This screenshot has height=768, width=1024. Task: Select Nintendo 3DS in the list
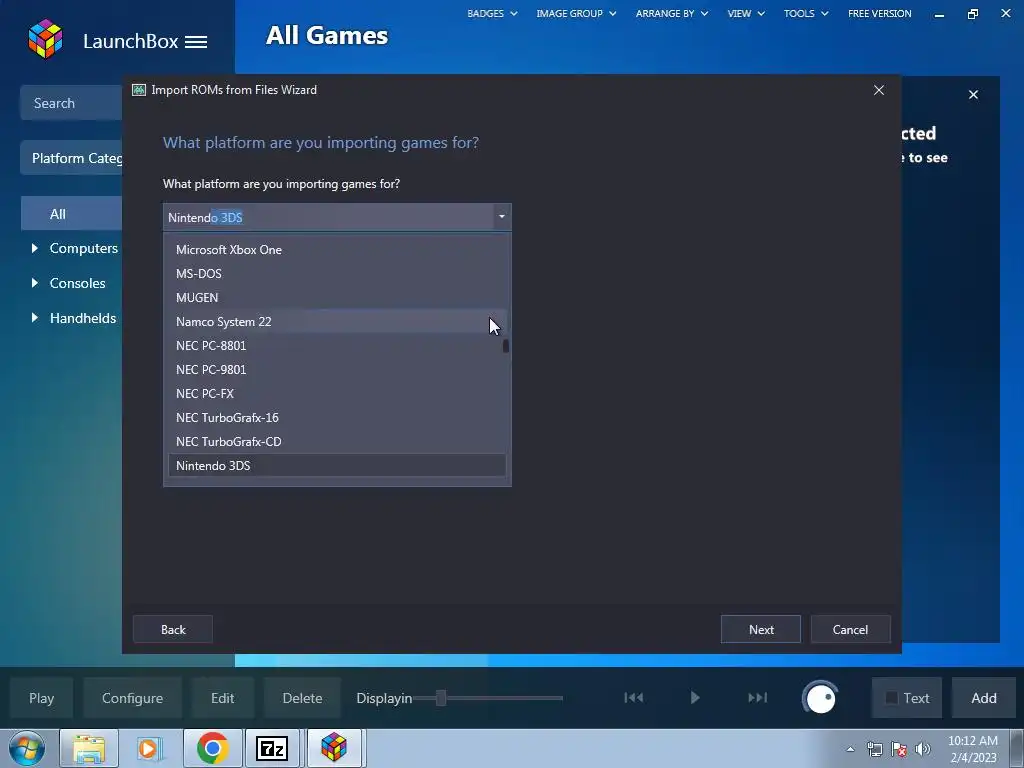(x=337, y=466)
